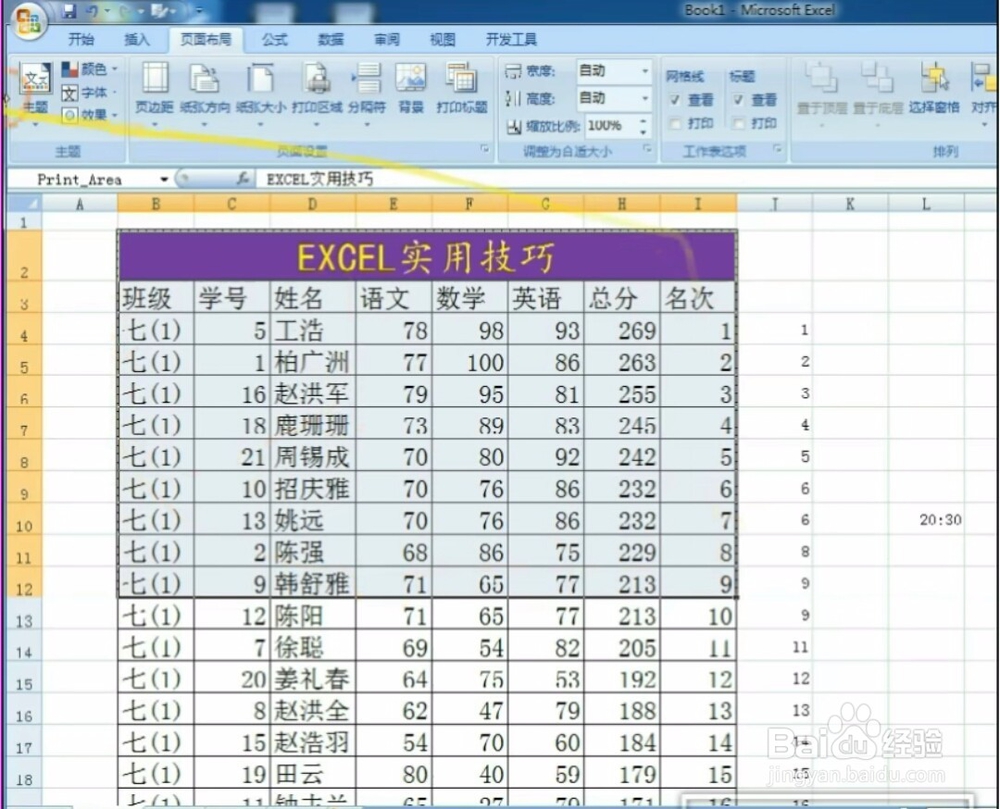Click 打印标题 print titles icon
Screen dimensions: 1000x809
[x=462, y=88]
